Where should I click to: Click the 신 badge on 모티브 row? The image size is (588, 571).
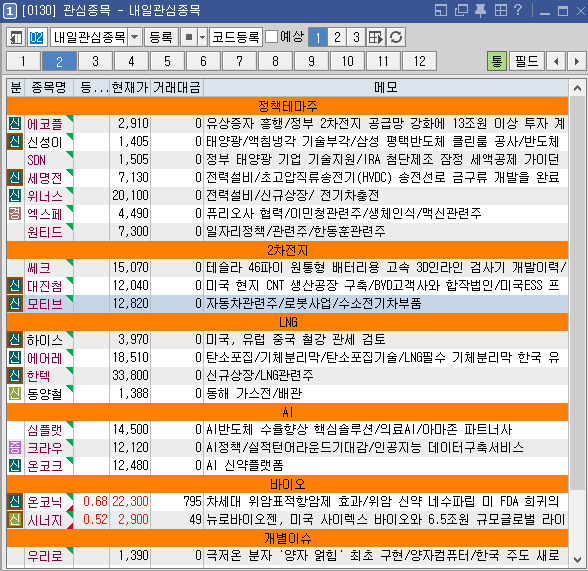click(x=15, y=304)
